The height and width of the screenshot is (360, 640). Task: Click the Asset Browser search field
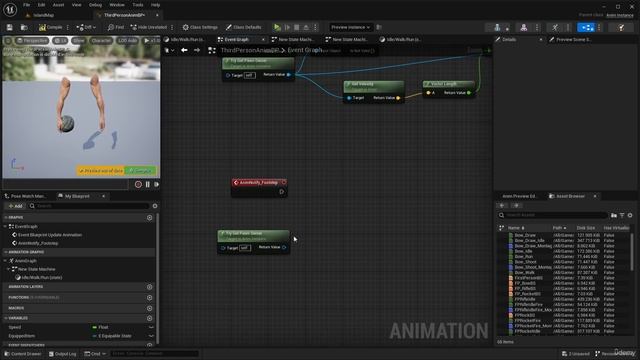553,215
